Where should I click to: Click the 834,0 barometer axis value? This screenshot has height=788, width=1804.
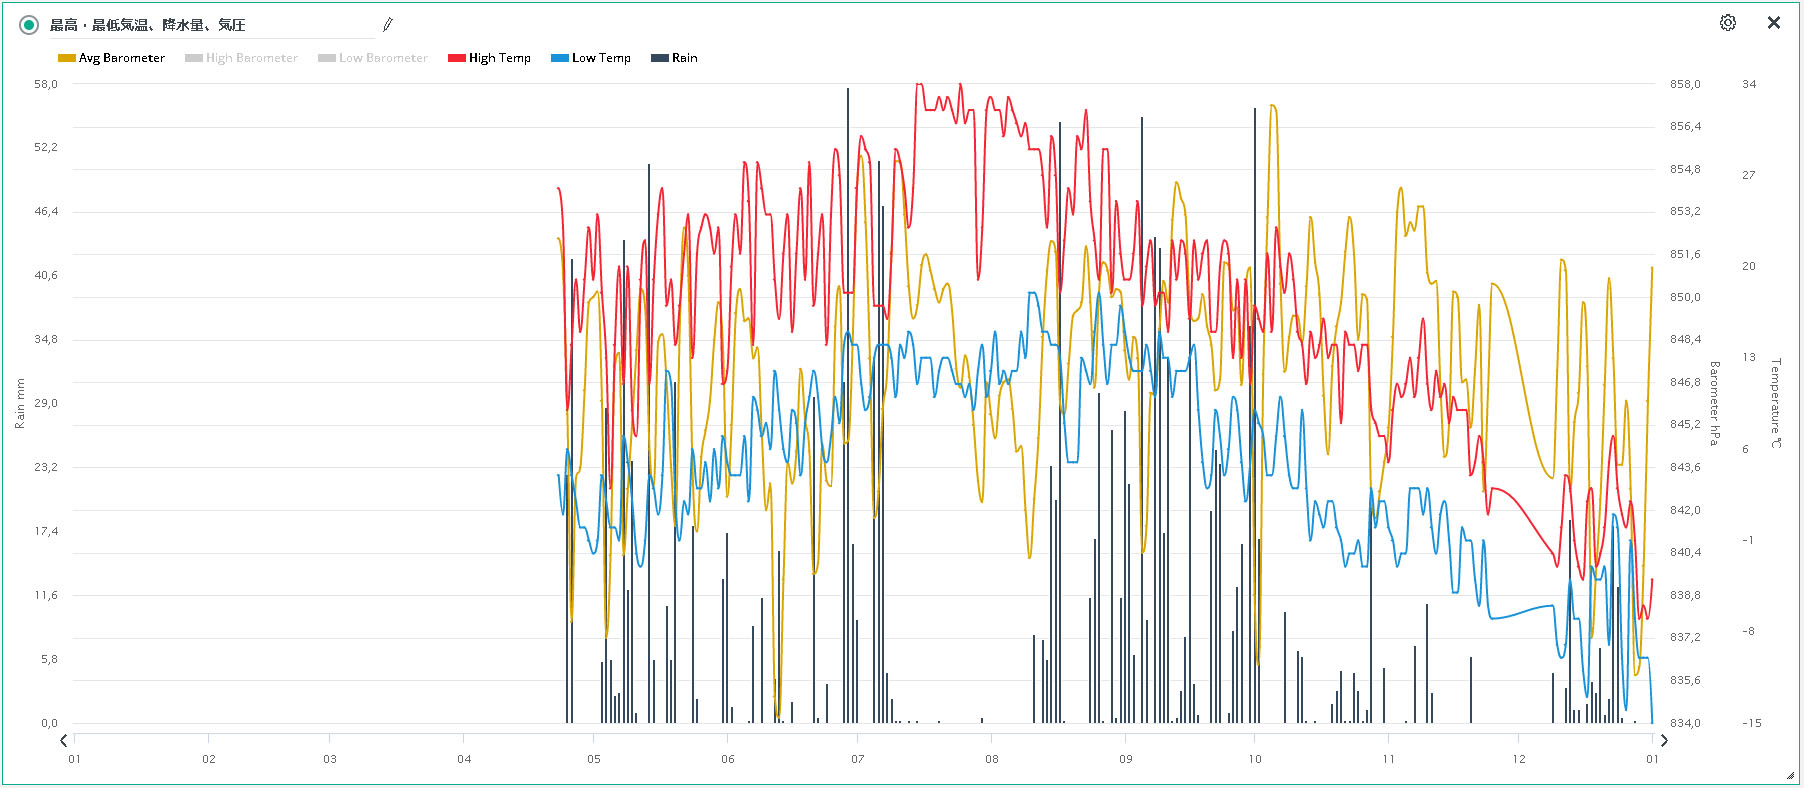[x=1685, y=723]
